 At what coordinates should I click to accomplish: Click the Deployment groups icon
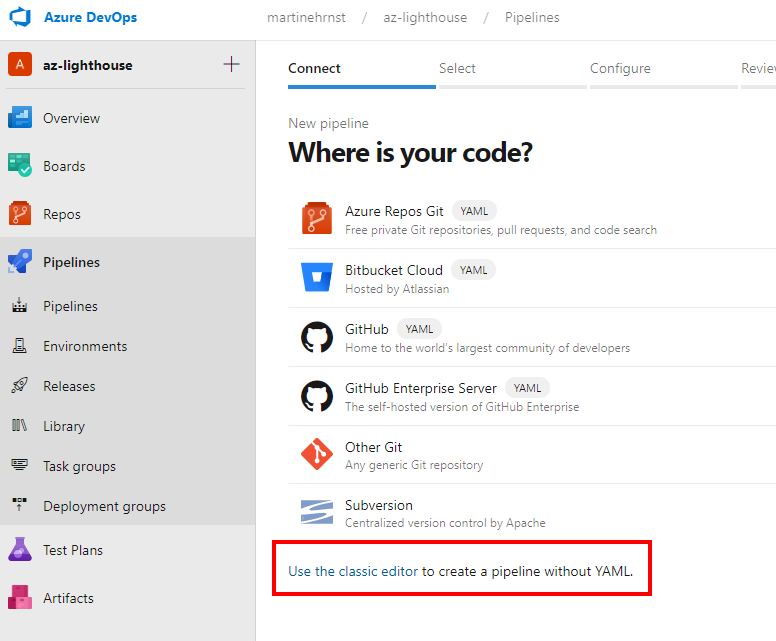click(19, 504)
